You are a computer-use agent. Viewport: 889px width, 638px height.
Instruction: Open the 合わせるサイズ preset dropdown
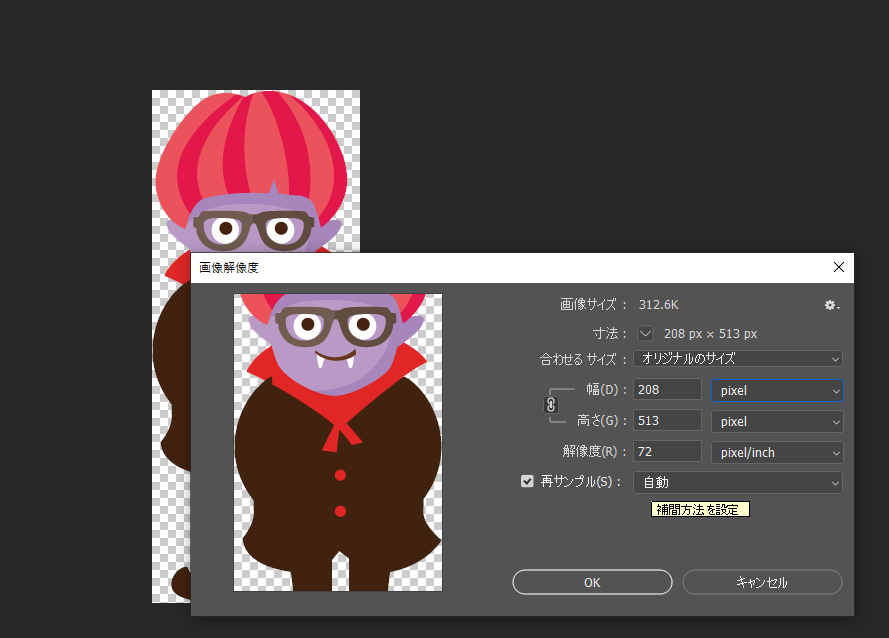tap(737, 358)
